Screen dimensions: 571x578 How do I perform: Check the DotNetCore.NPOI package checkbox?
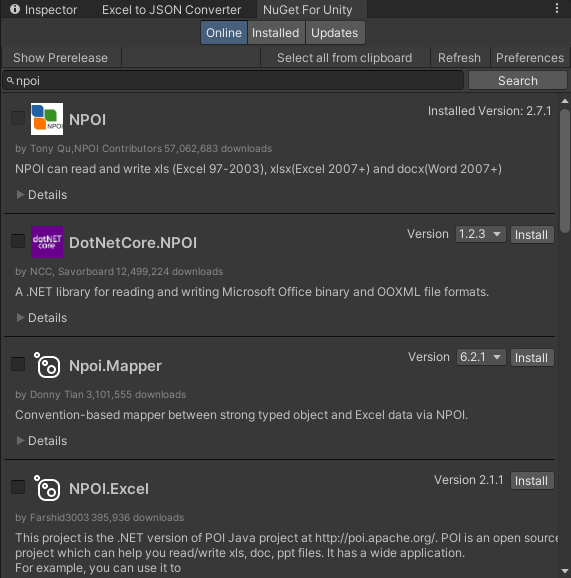pos(18,241)
